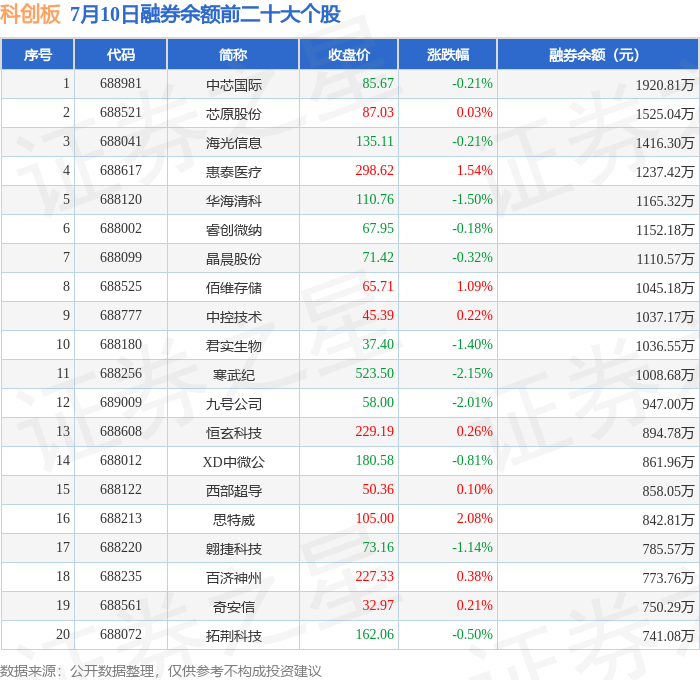
Task: Click closing price 37.40
Action: (378, 344)
